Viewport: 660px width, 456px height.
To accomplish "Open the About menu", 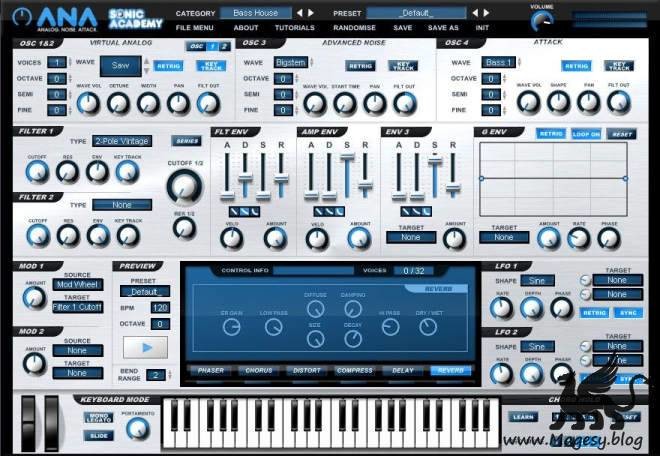I will 246,28.
